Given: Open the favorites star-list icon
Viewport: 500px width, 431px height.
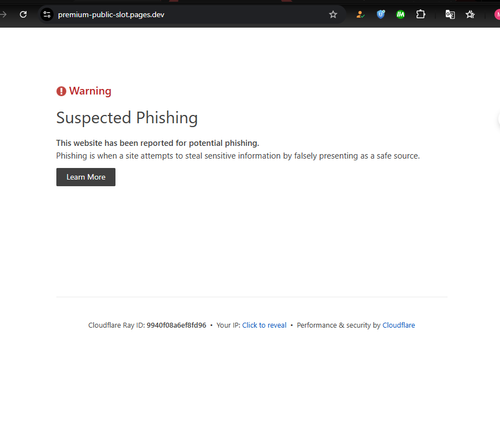Looking at the screenshot, I should coord(470,15).
